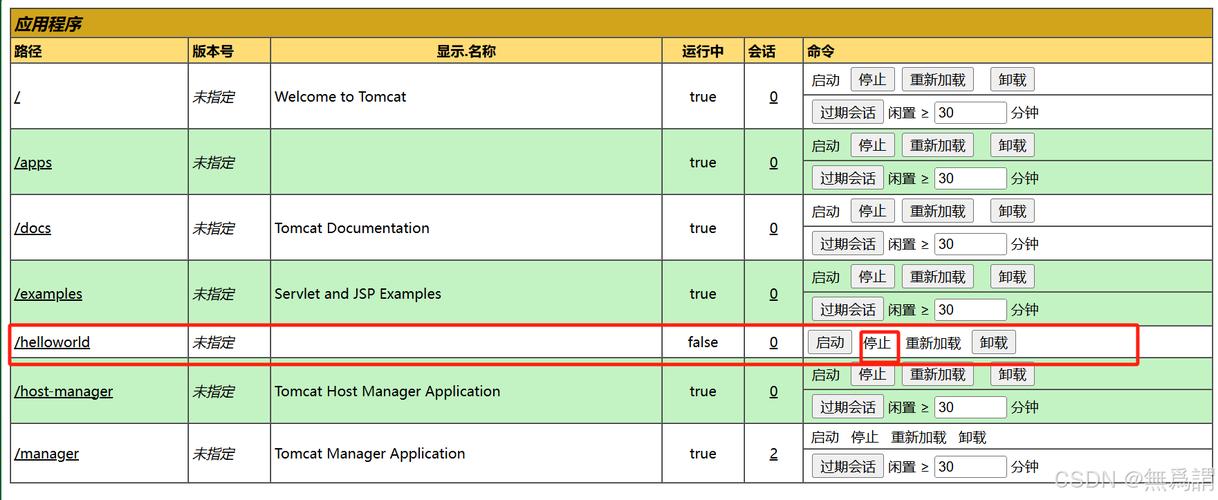Open the /docs path link
This screenshot has height=500, width=1218.
click(x=33, y=228)
